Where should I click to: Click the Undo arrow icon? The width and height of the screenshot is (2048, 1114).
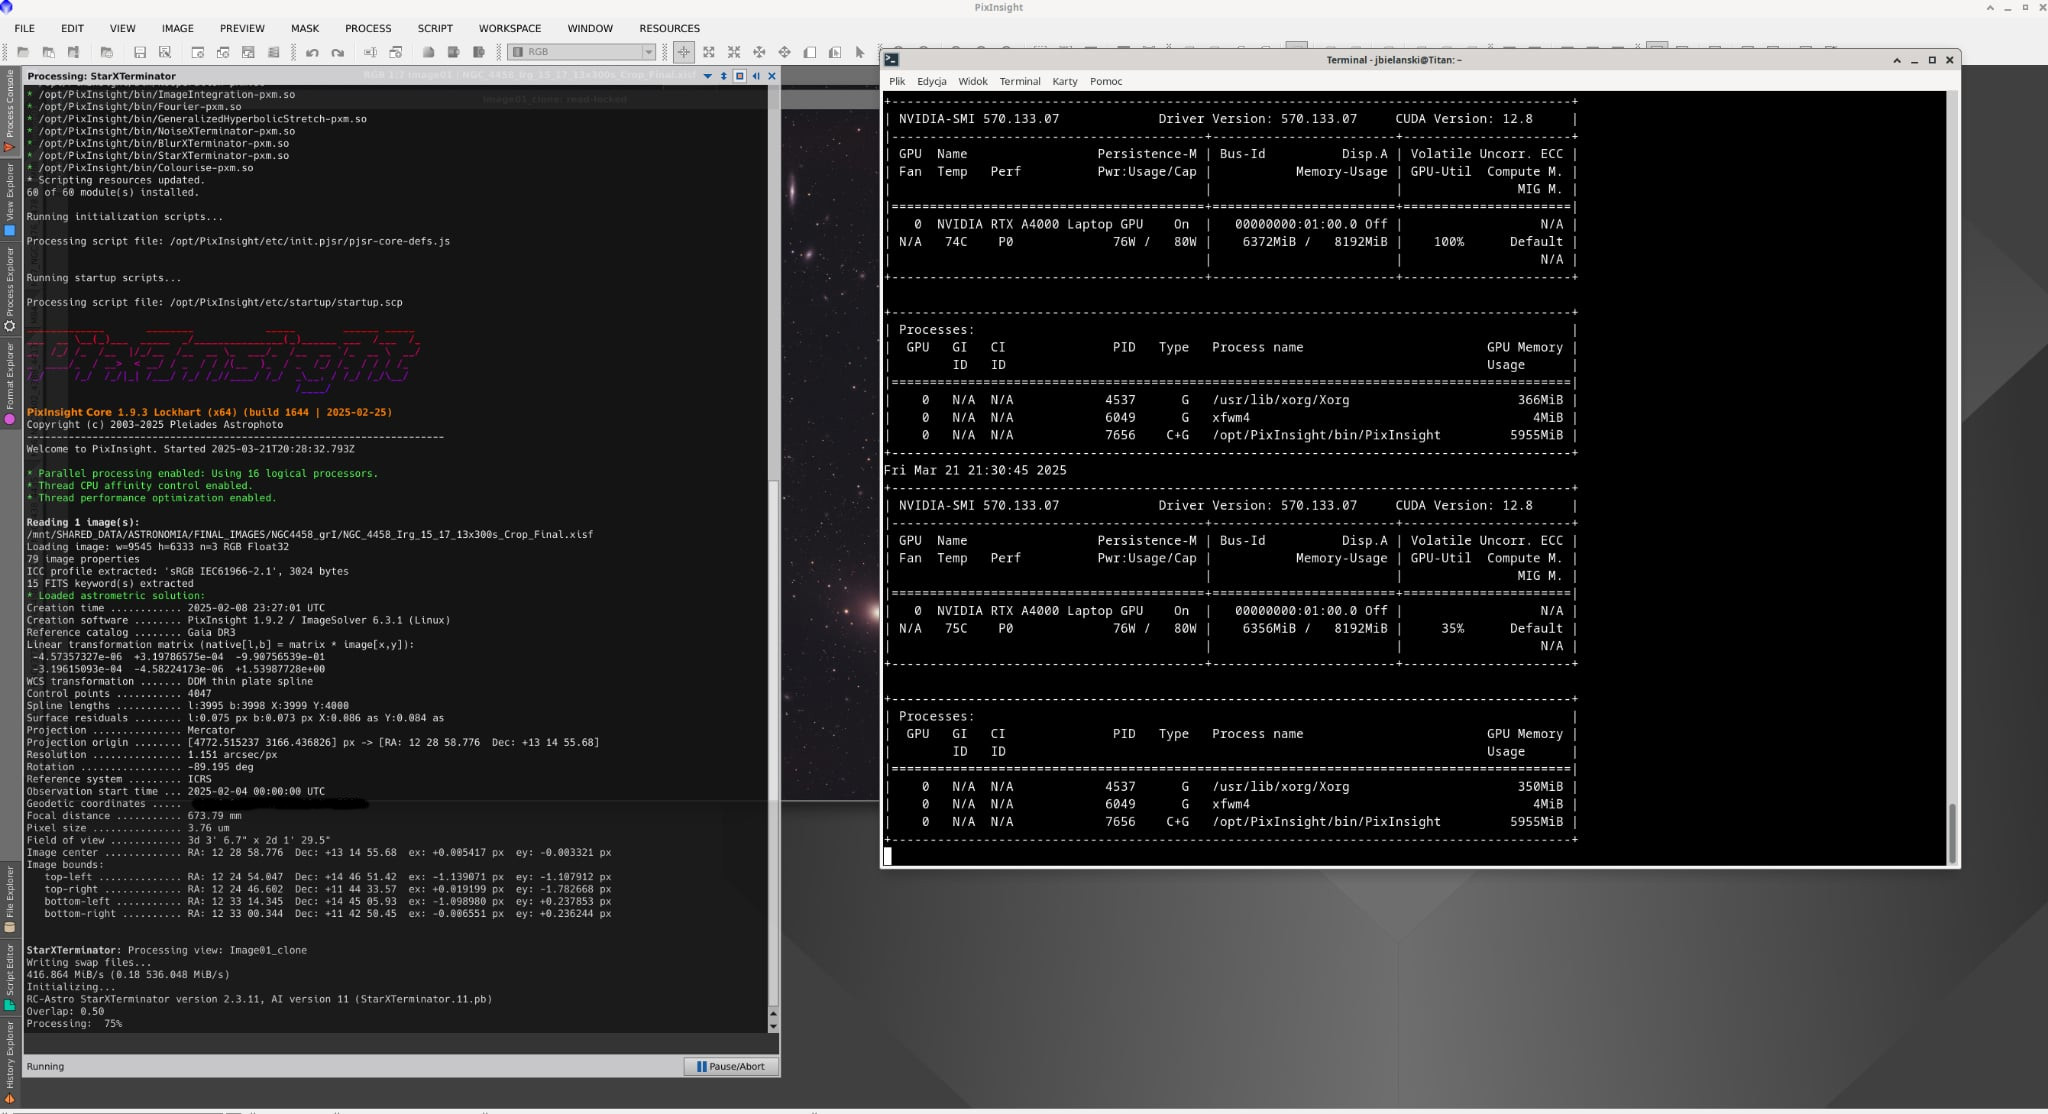pos(312,52)
